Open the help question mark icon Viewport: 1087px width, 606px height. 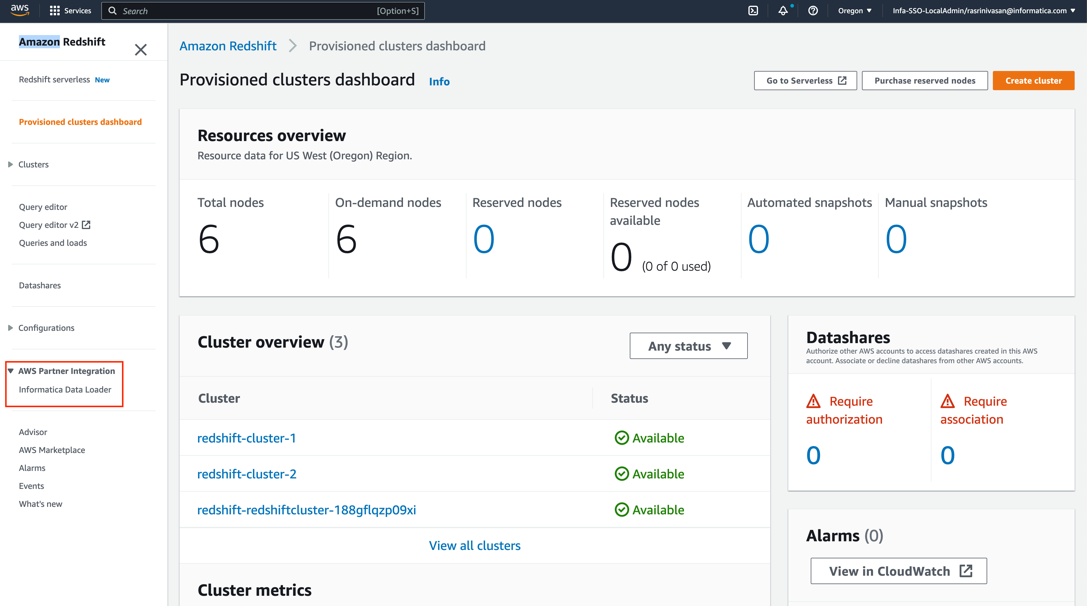tap(812, 10)
